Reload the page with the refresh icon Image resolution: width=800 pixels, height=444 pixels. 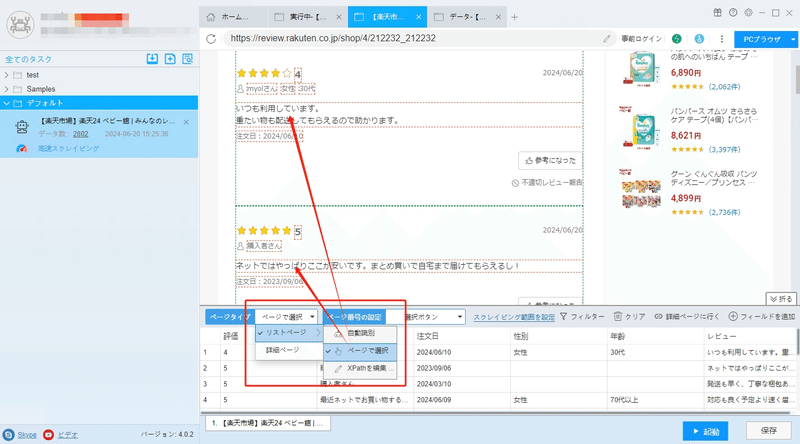point(211,39)
